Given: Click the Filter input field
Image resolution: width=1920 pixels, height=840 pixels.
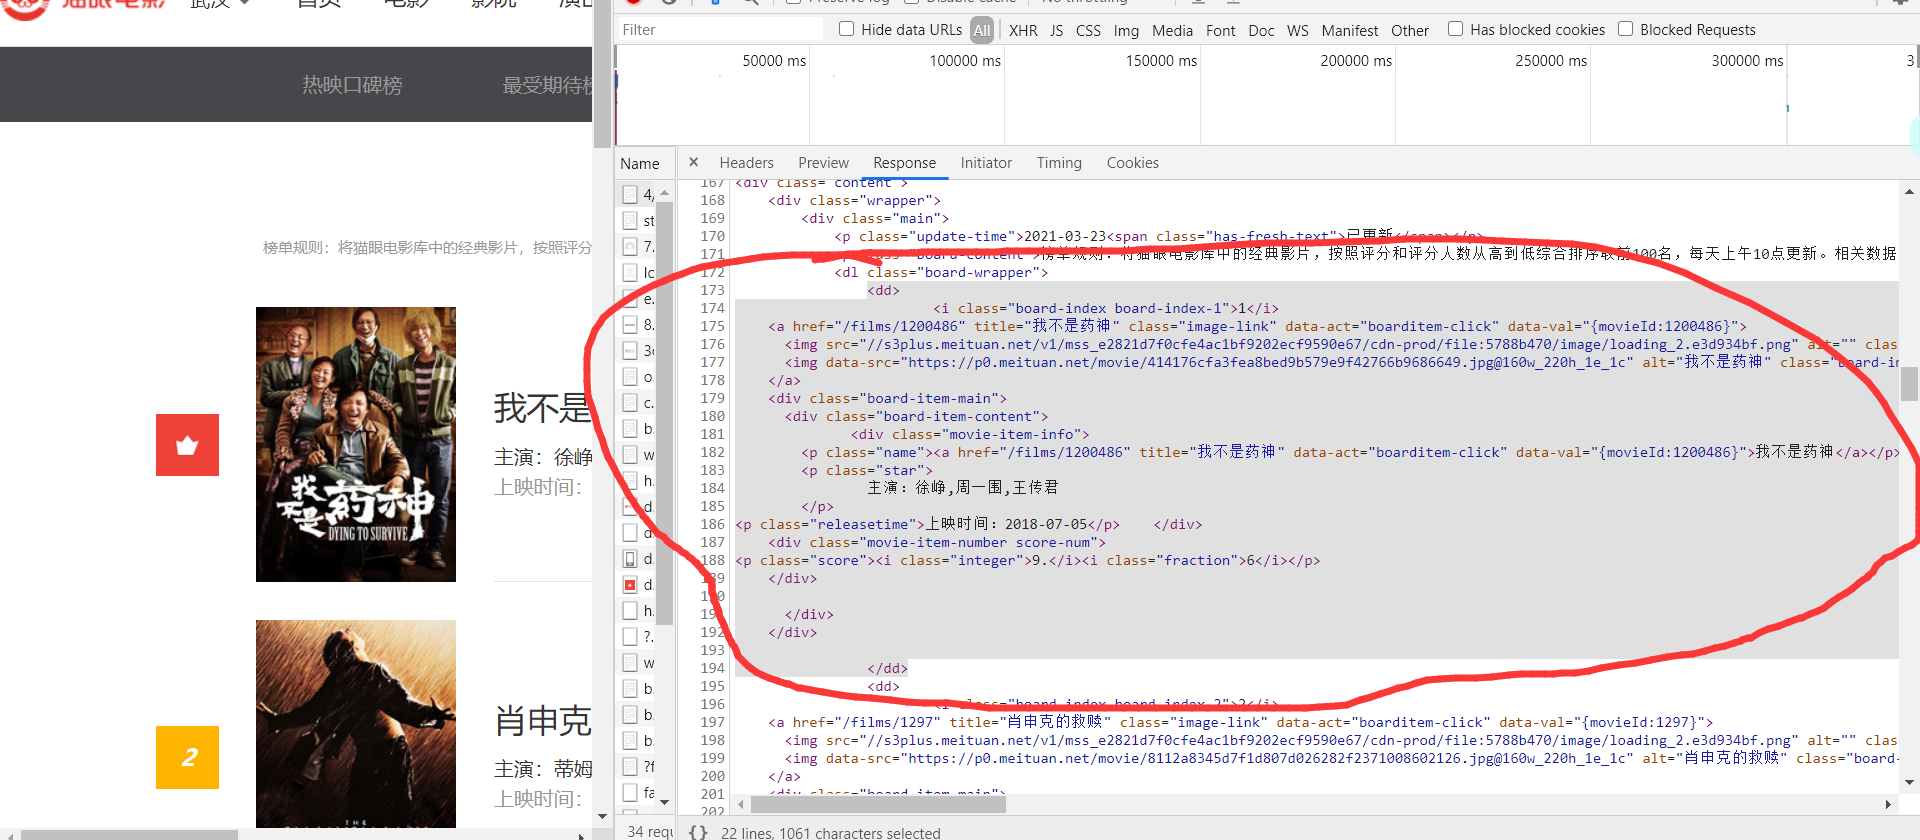Looking at the screenshot, I should point(720,30).
